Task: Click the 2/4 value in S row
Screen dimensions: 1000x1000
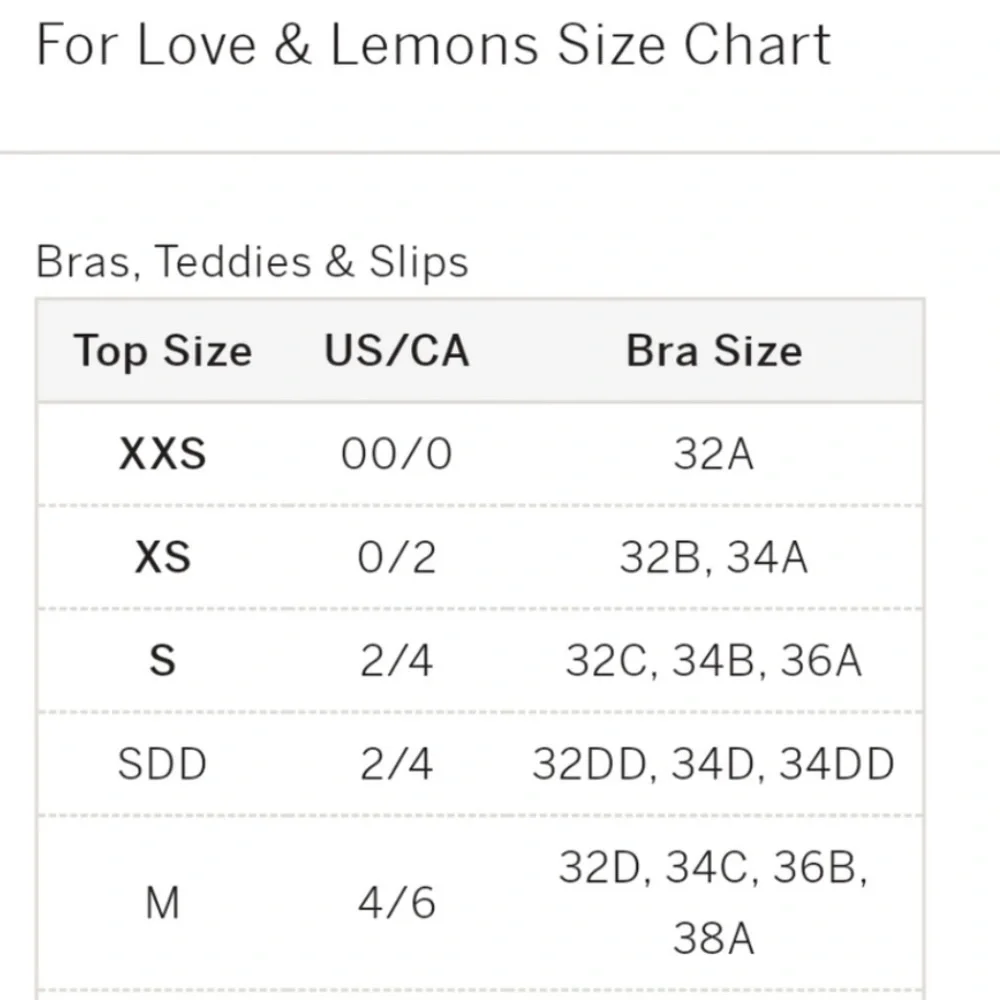Action: [x=397, y=660]
